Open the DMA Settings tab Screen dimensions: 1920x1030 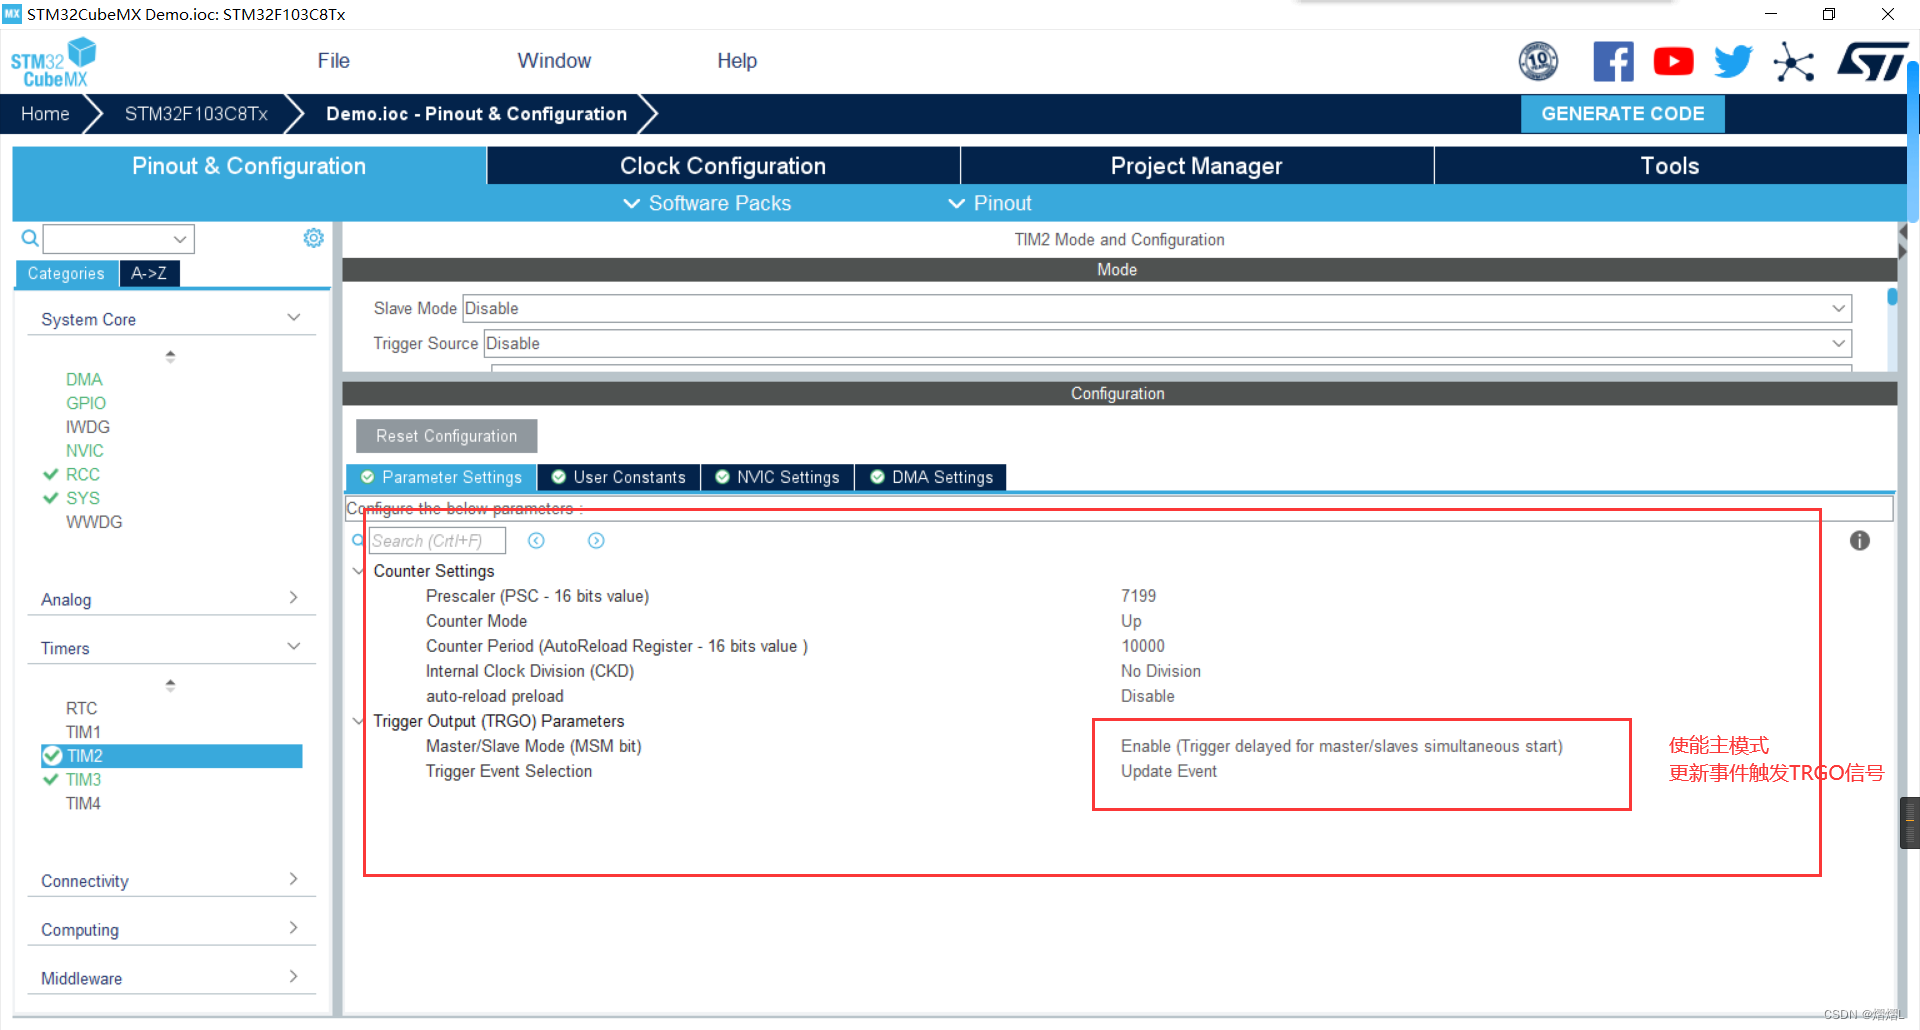coord(931,477)
